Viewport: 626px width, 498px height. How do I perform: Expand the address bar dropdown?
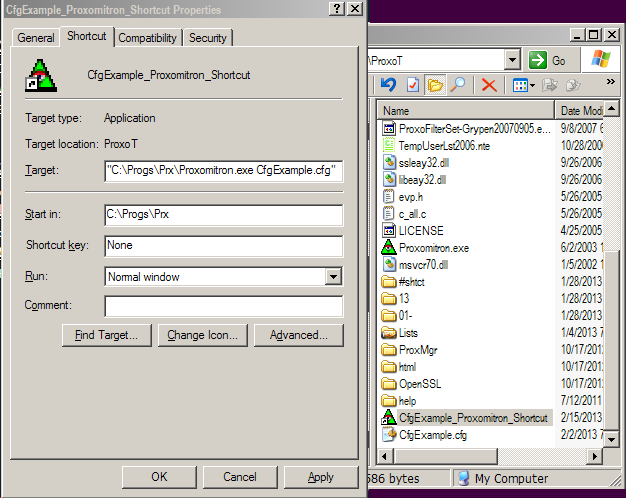pos(512,60)
